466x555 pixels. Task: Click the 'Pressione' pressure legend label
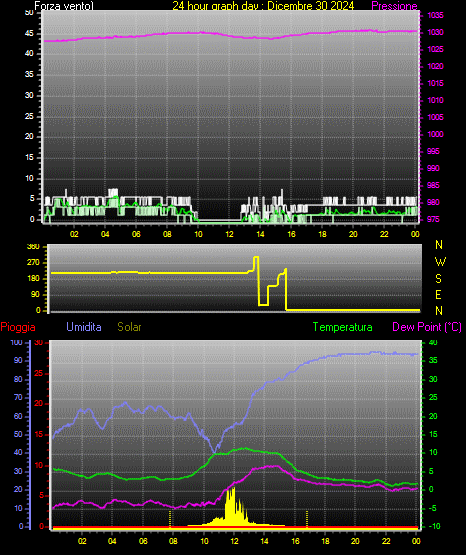(394, 6)
